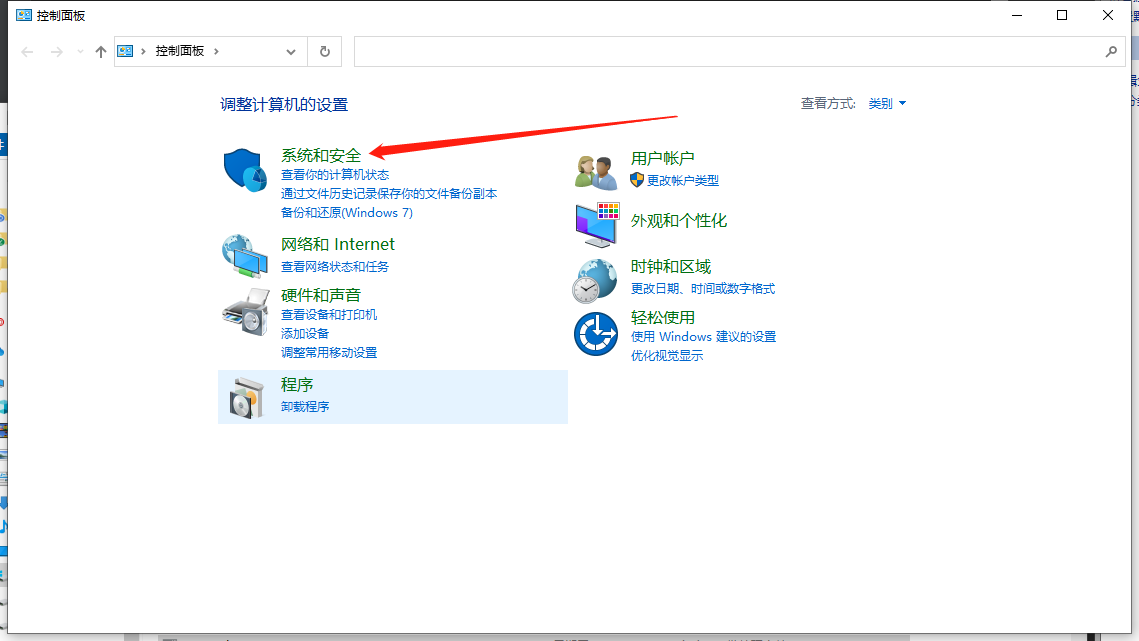This screenshot has height=641, width=1139.
Task: Expand the address bar history dropdown
Action: point(291,52)
